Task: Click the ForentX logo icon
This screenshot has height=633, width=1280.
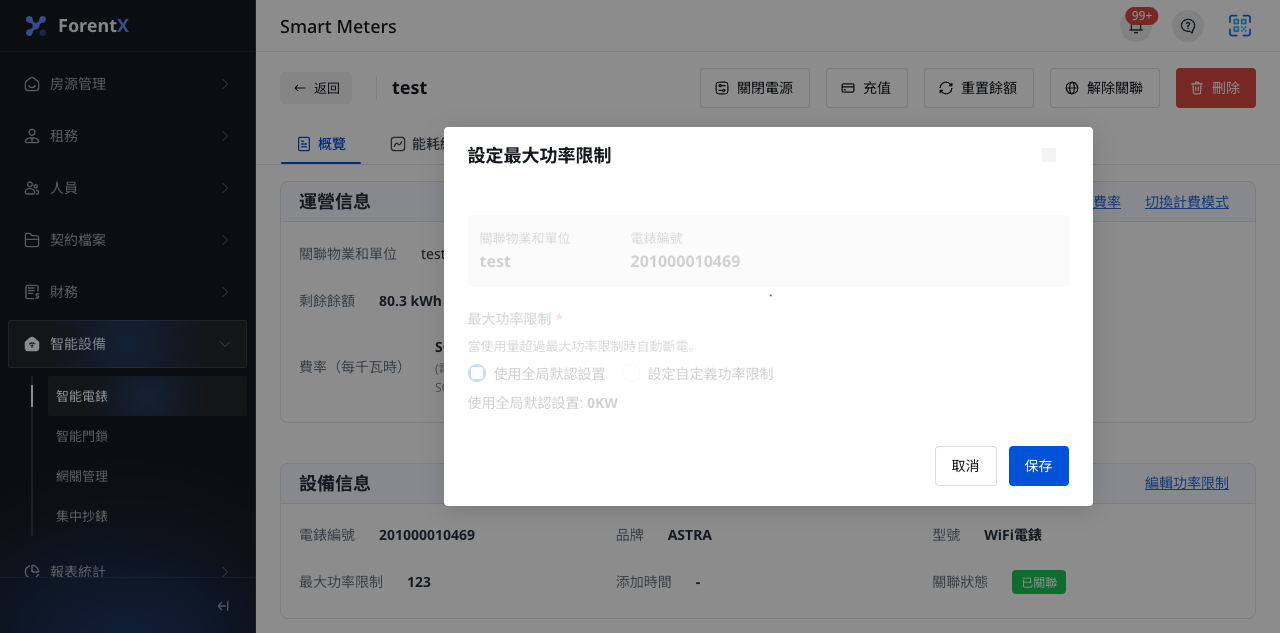Action: coord(36,26)
